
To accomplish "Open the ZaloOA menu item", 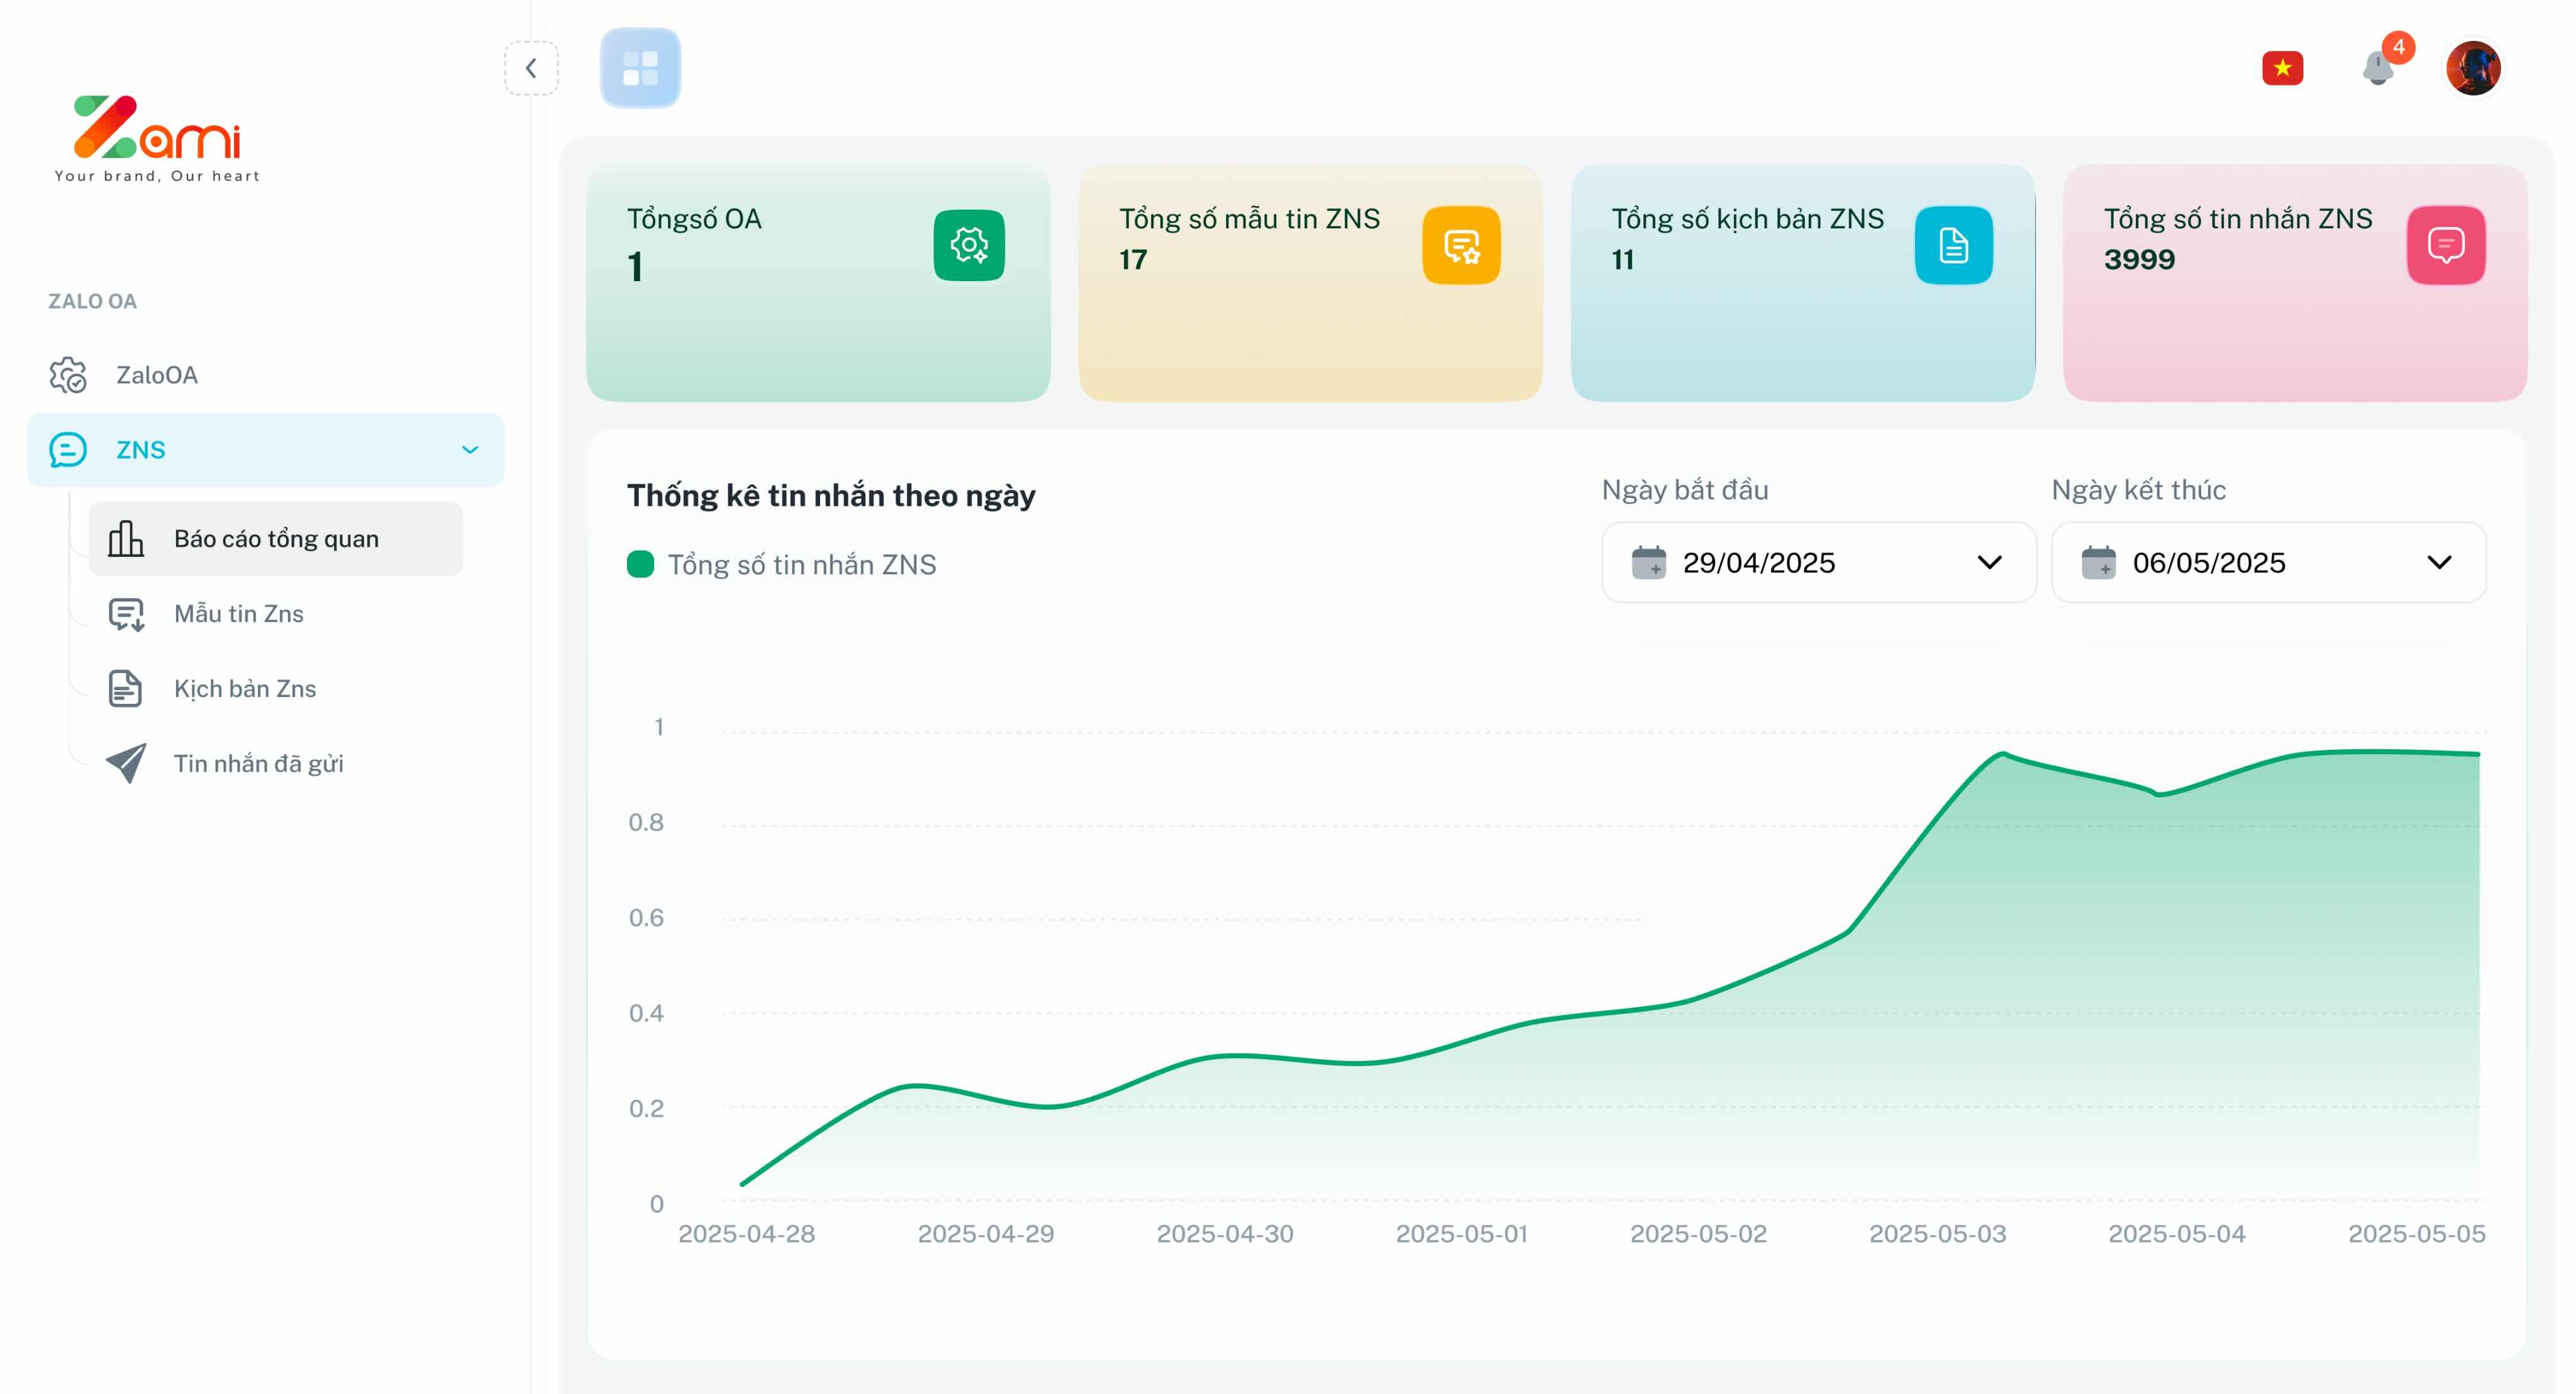I will click(157, 375).
